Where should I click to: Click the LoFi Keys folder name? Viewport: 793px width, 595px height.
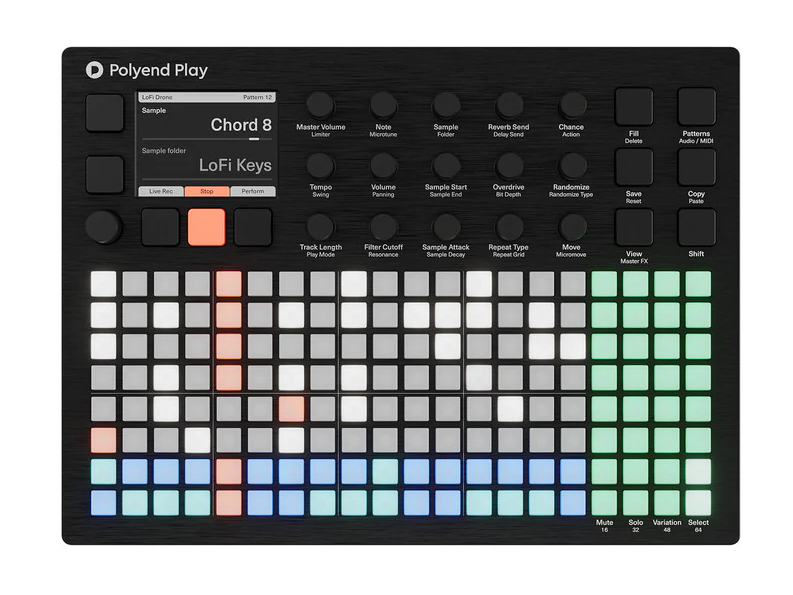(235, 165)
